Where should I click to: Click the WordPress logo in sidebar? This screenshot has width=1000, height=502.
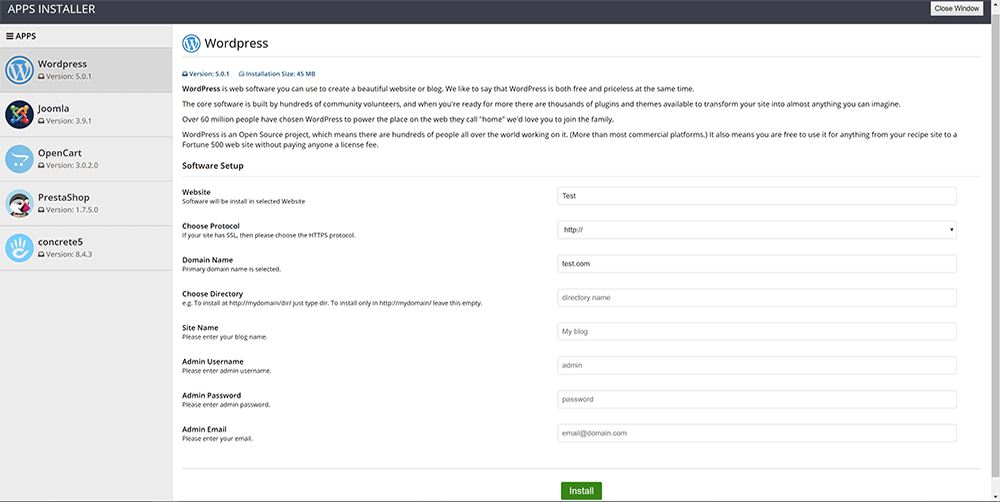pos(19,70)
